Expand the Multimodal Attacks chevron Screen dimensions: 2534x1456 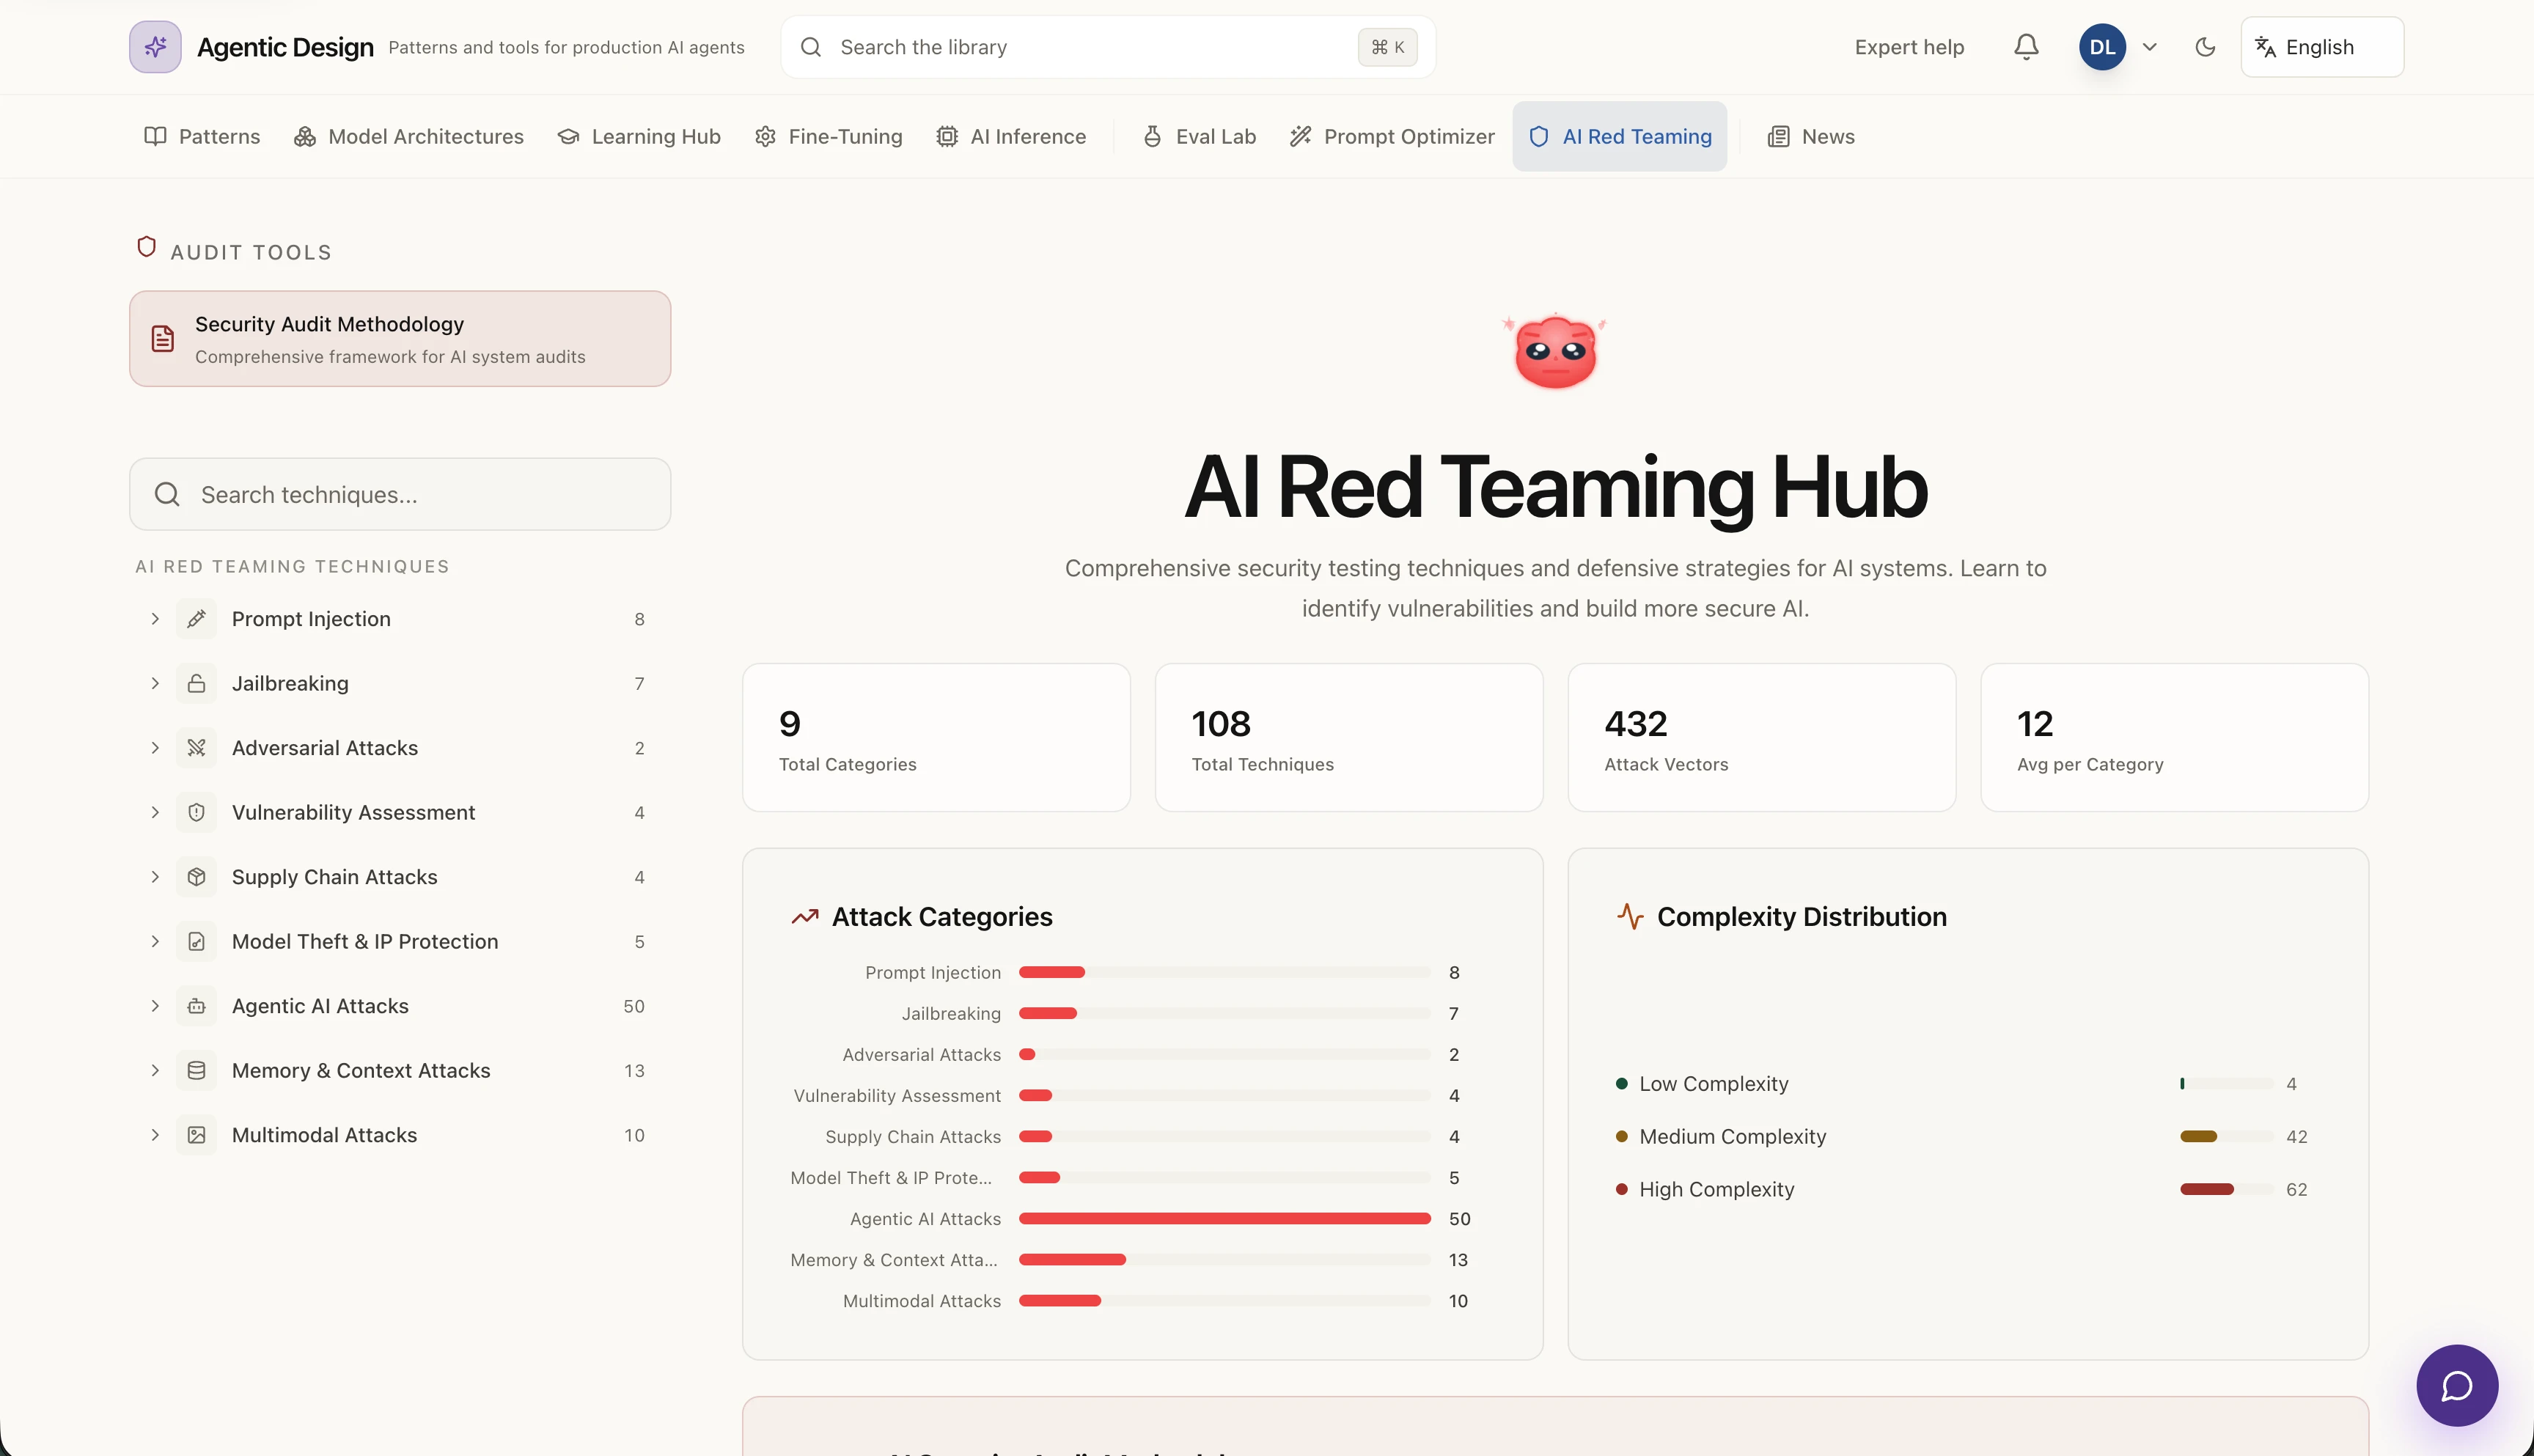(x=155, y=1135)
